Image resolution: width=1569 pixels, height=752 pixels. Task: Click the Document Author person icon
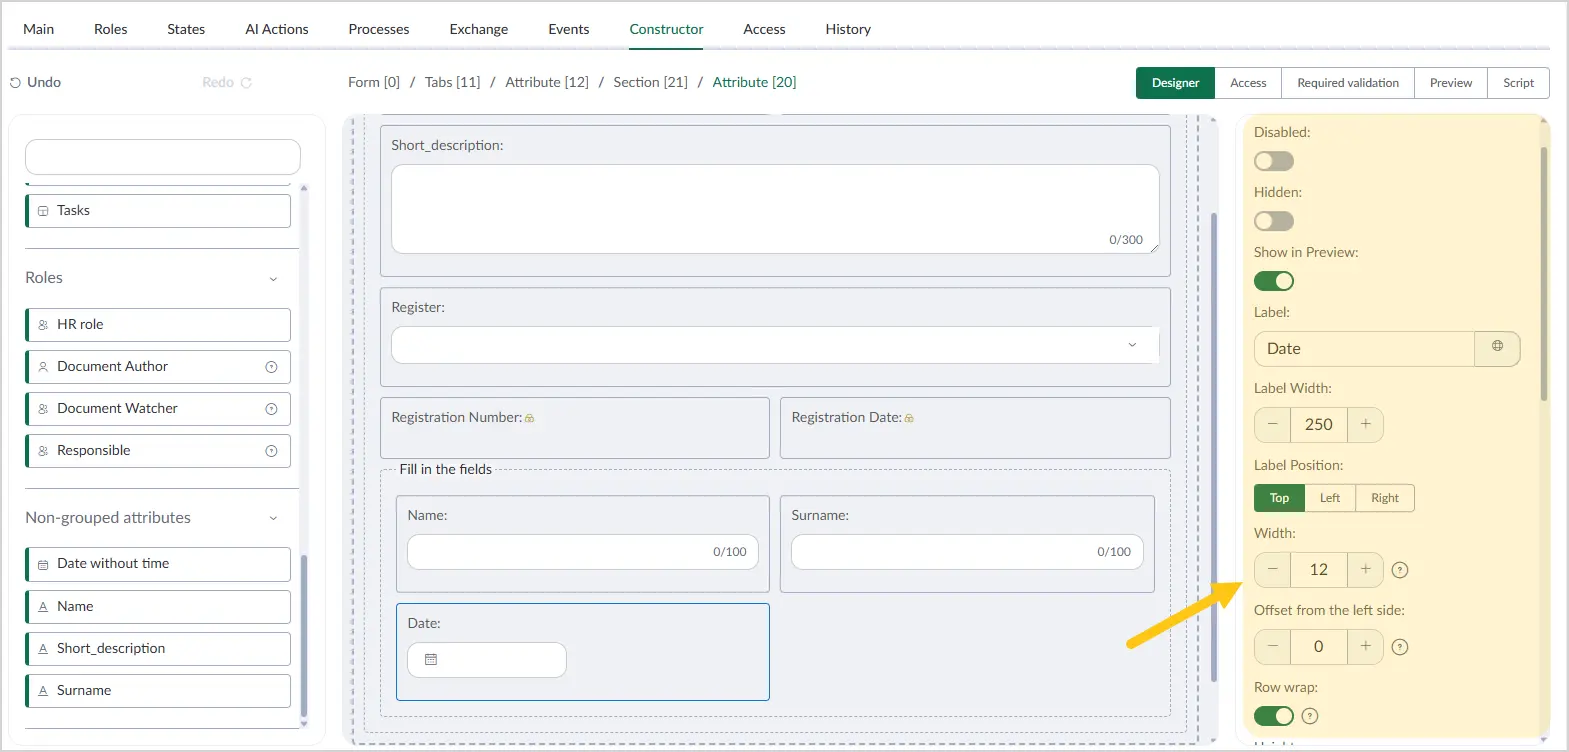(43, 367)
